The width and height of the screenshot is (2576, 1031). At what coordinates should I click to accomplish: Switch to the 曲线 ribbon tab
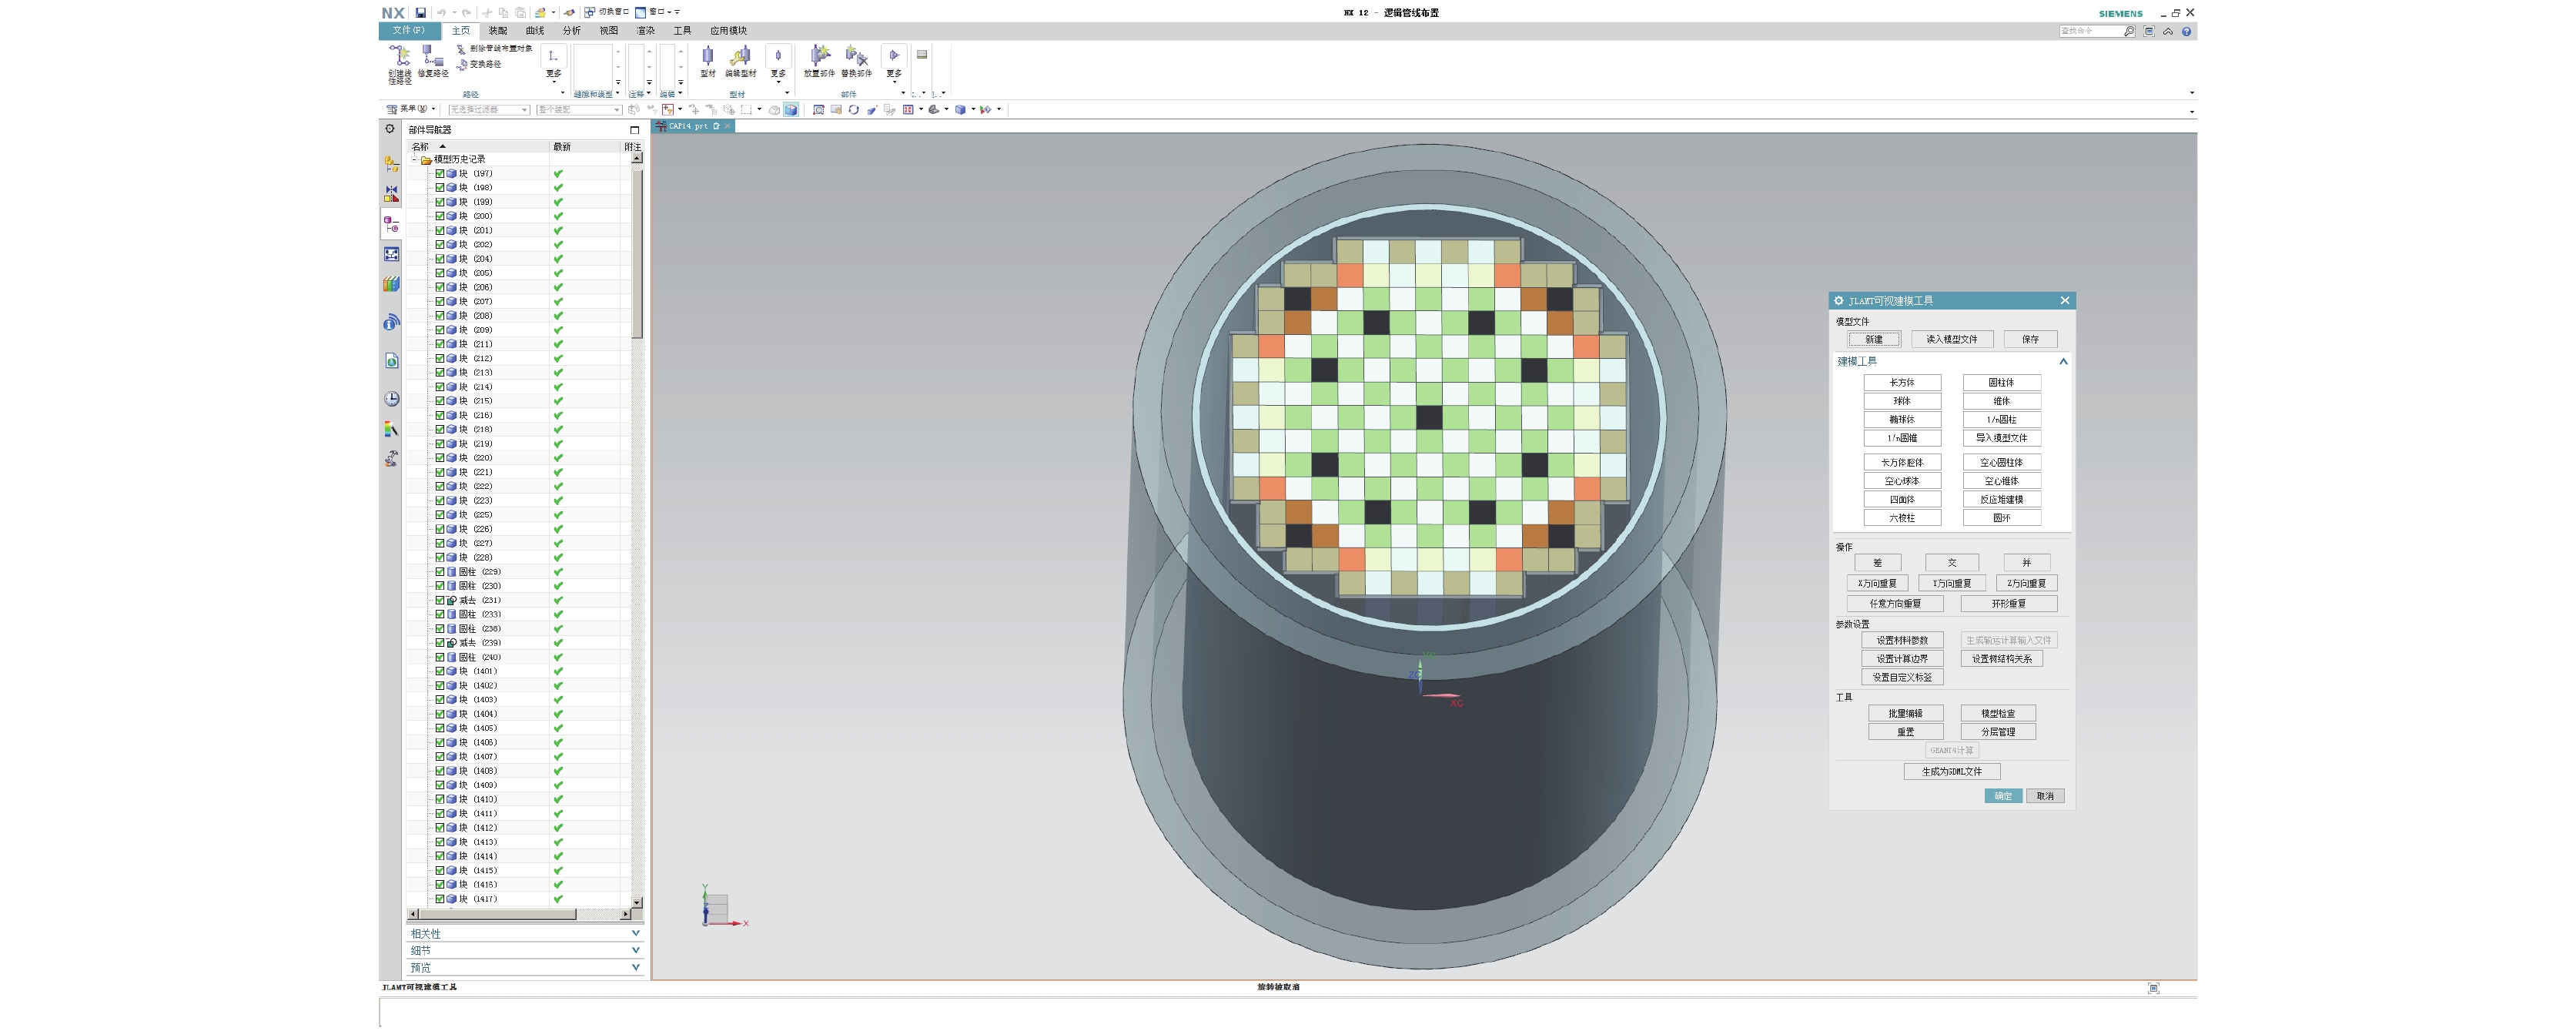tap(535, 31)
